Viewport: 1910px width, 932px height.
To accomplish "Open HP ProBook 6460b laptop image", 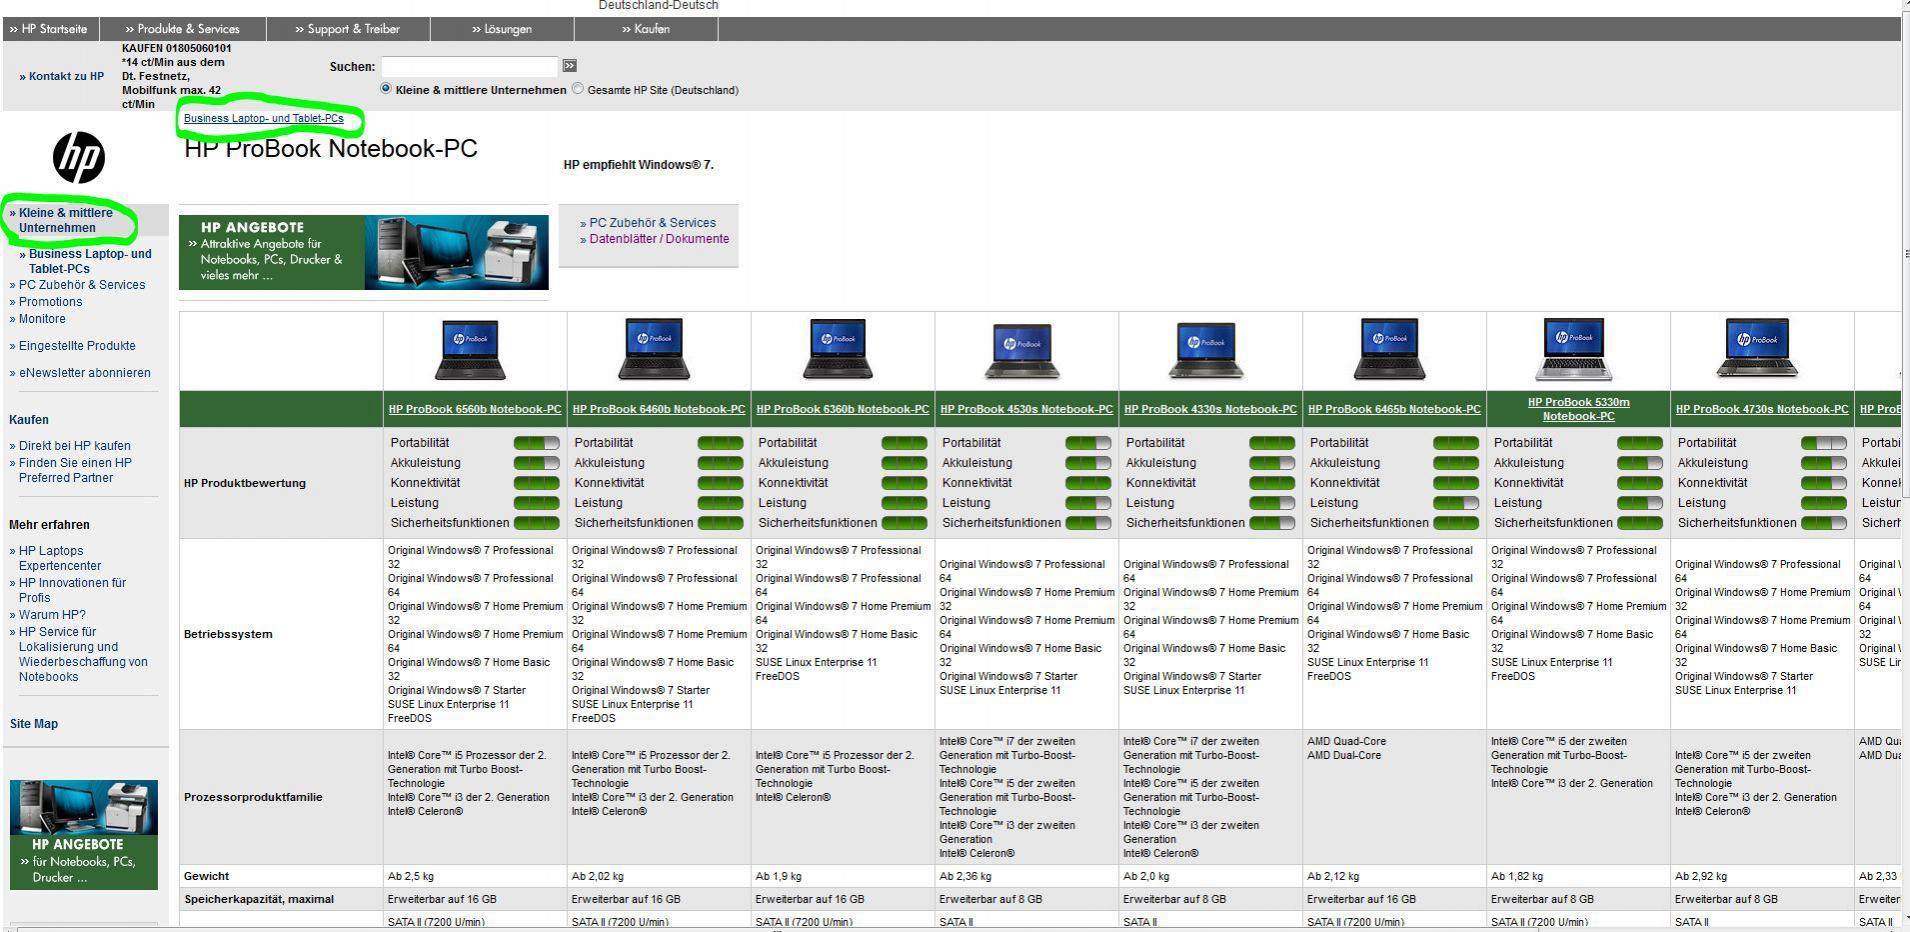I will tap(654, 349).
